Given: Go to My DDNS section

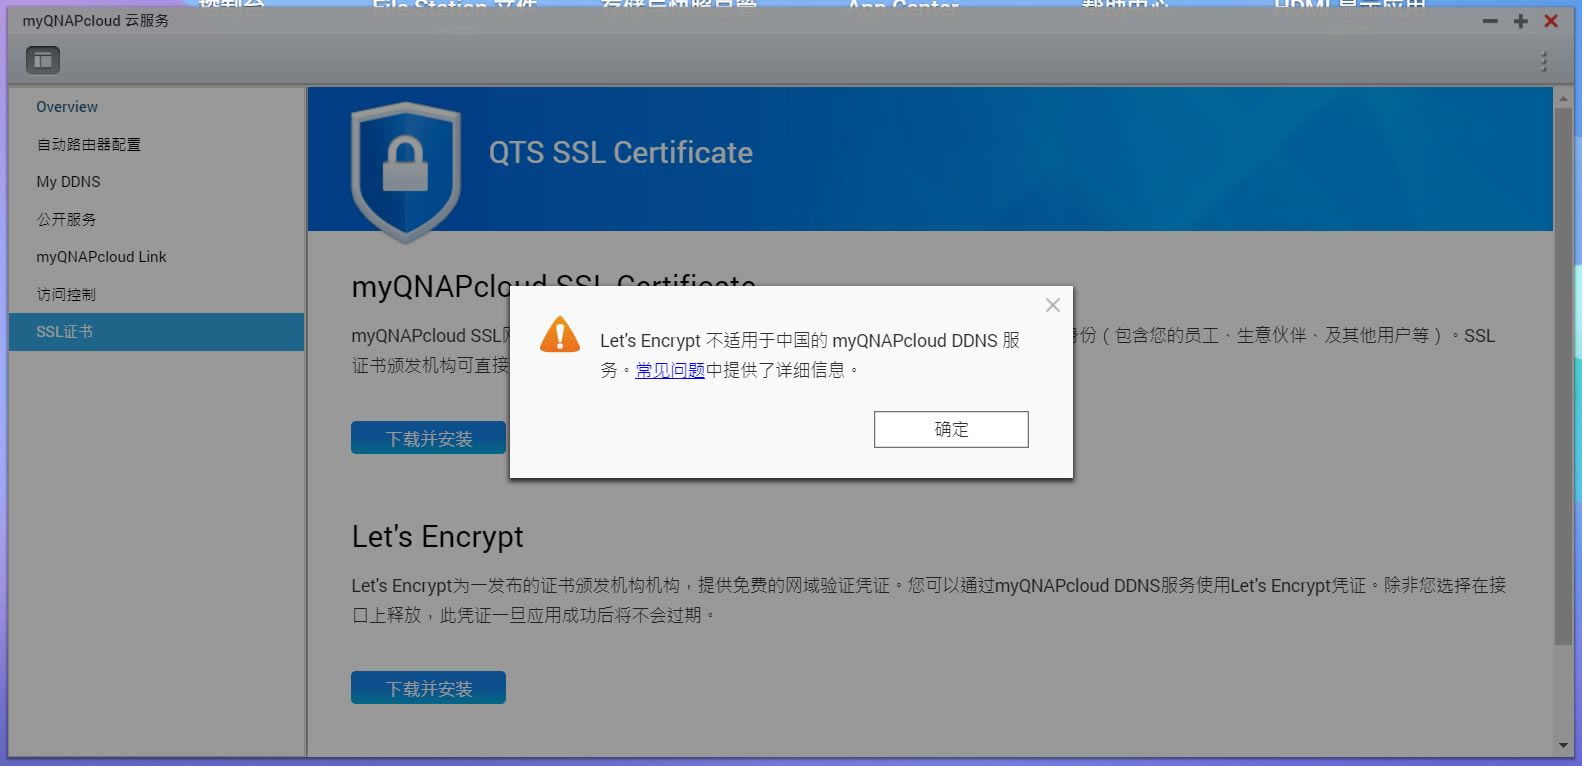Looking at the screenshot, I should [68, 182].
